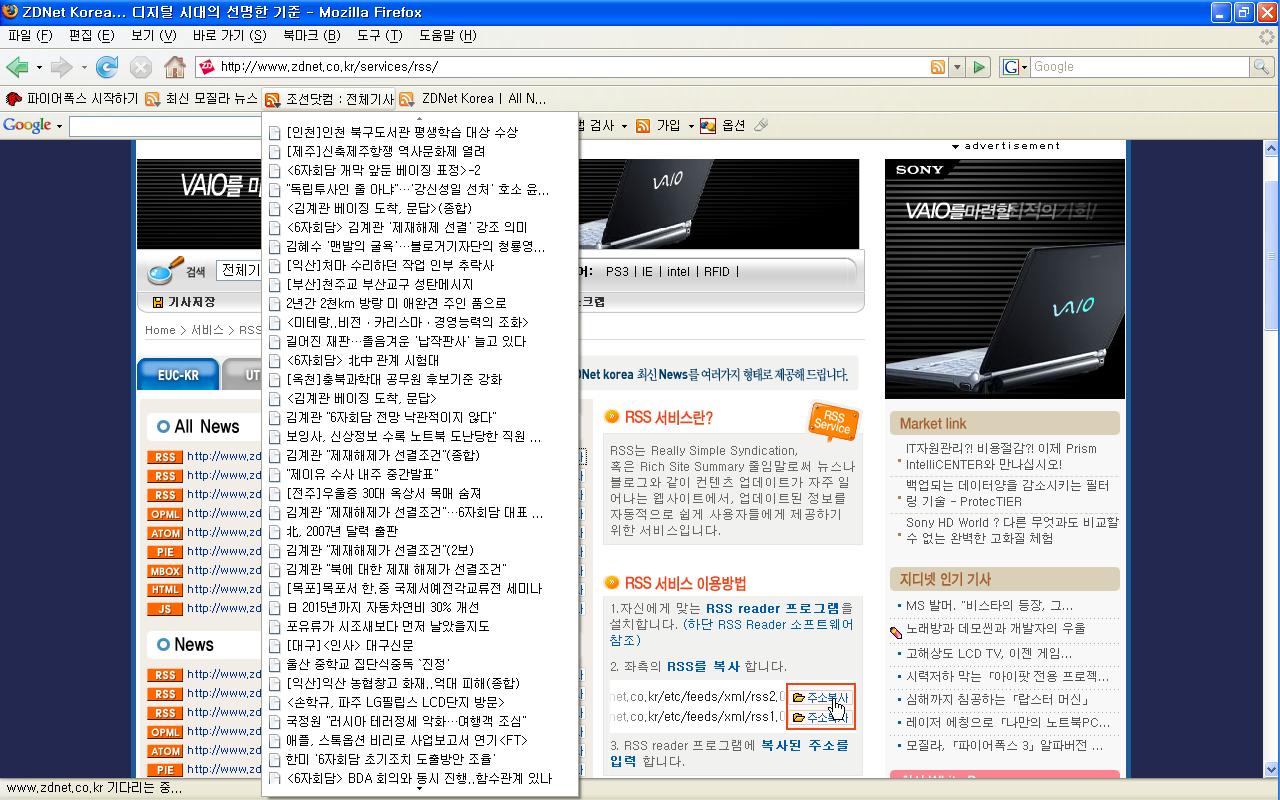This screenshot has height=800, width=1280.
Task: Click the Google toolbar 옵션 icon
Action: coord(708,125)
